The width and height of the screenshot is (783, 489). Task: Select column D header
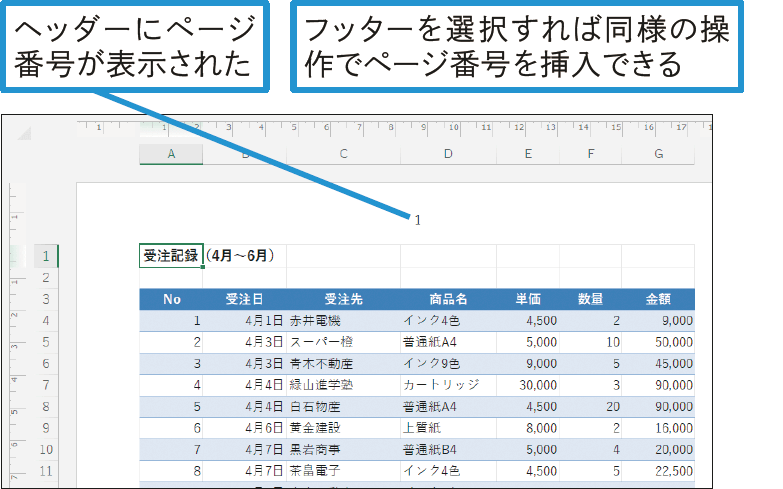click(448, 154)
